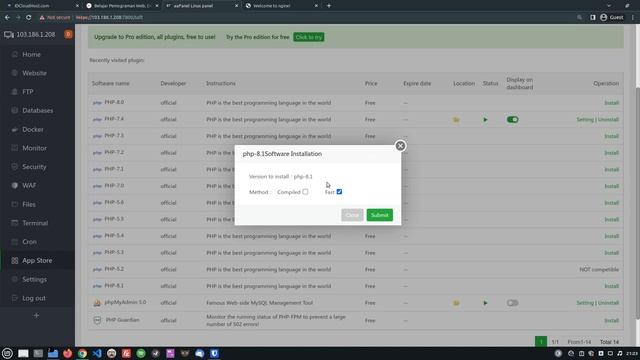
Task: Click the 'Software name' column header
Action: (111, 83)
